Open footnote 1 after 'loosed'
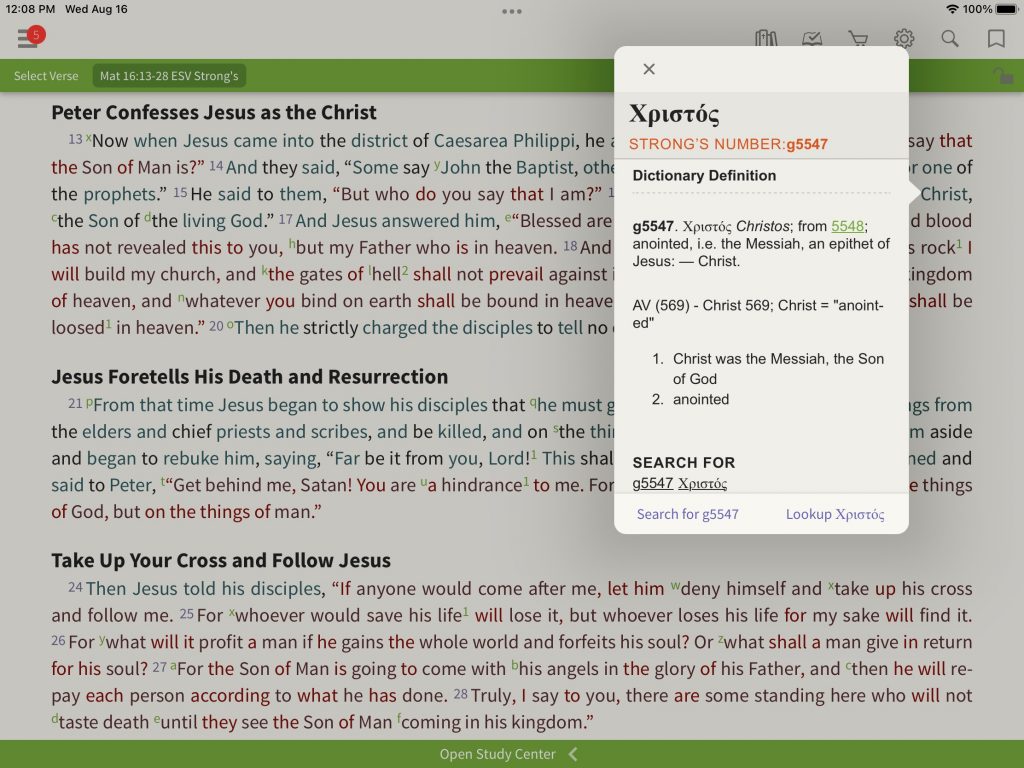 (108, 323)
